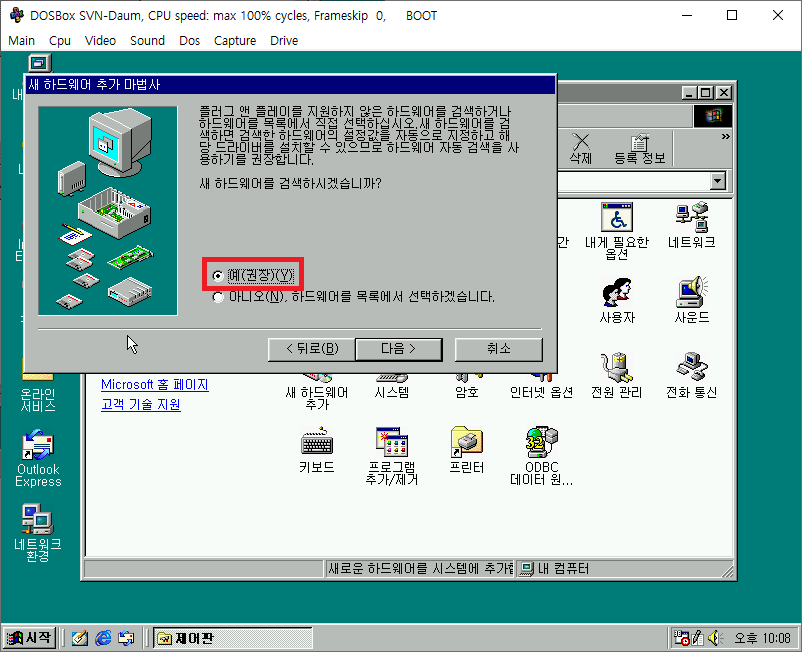802x652 pixels.
Task: Click the 제어판 taskbar button
Action: click(233, 638)
